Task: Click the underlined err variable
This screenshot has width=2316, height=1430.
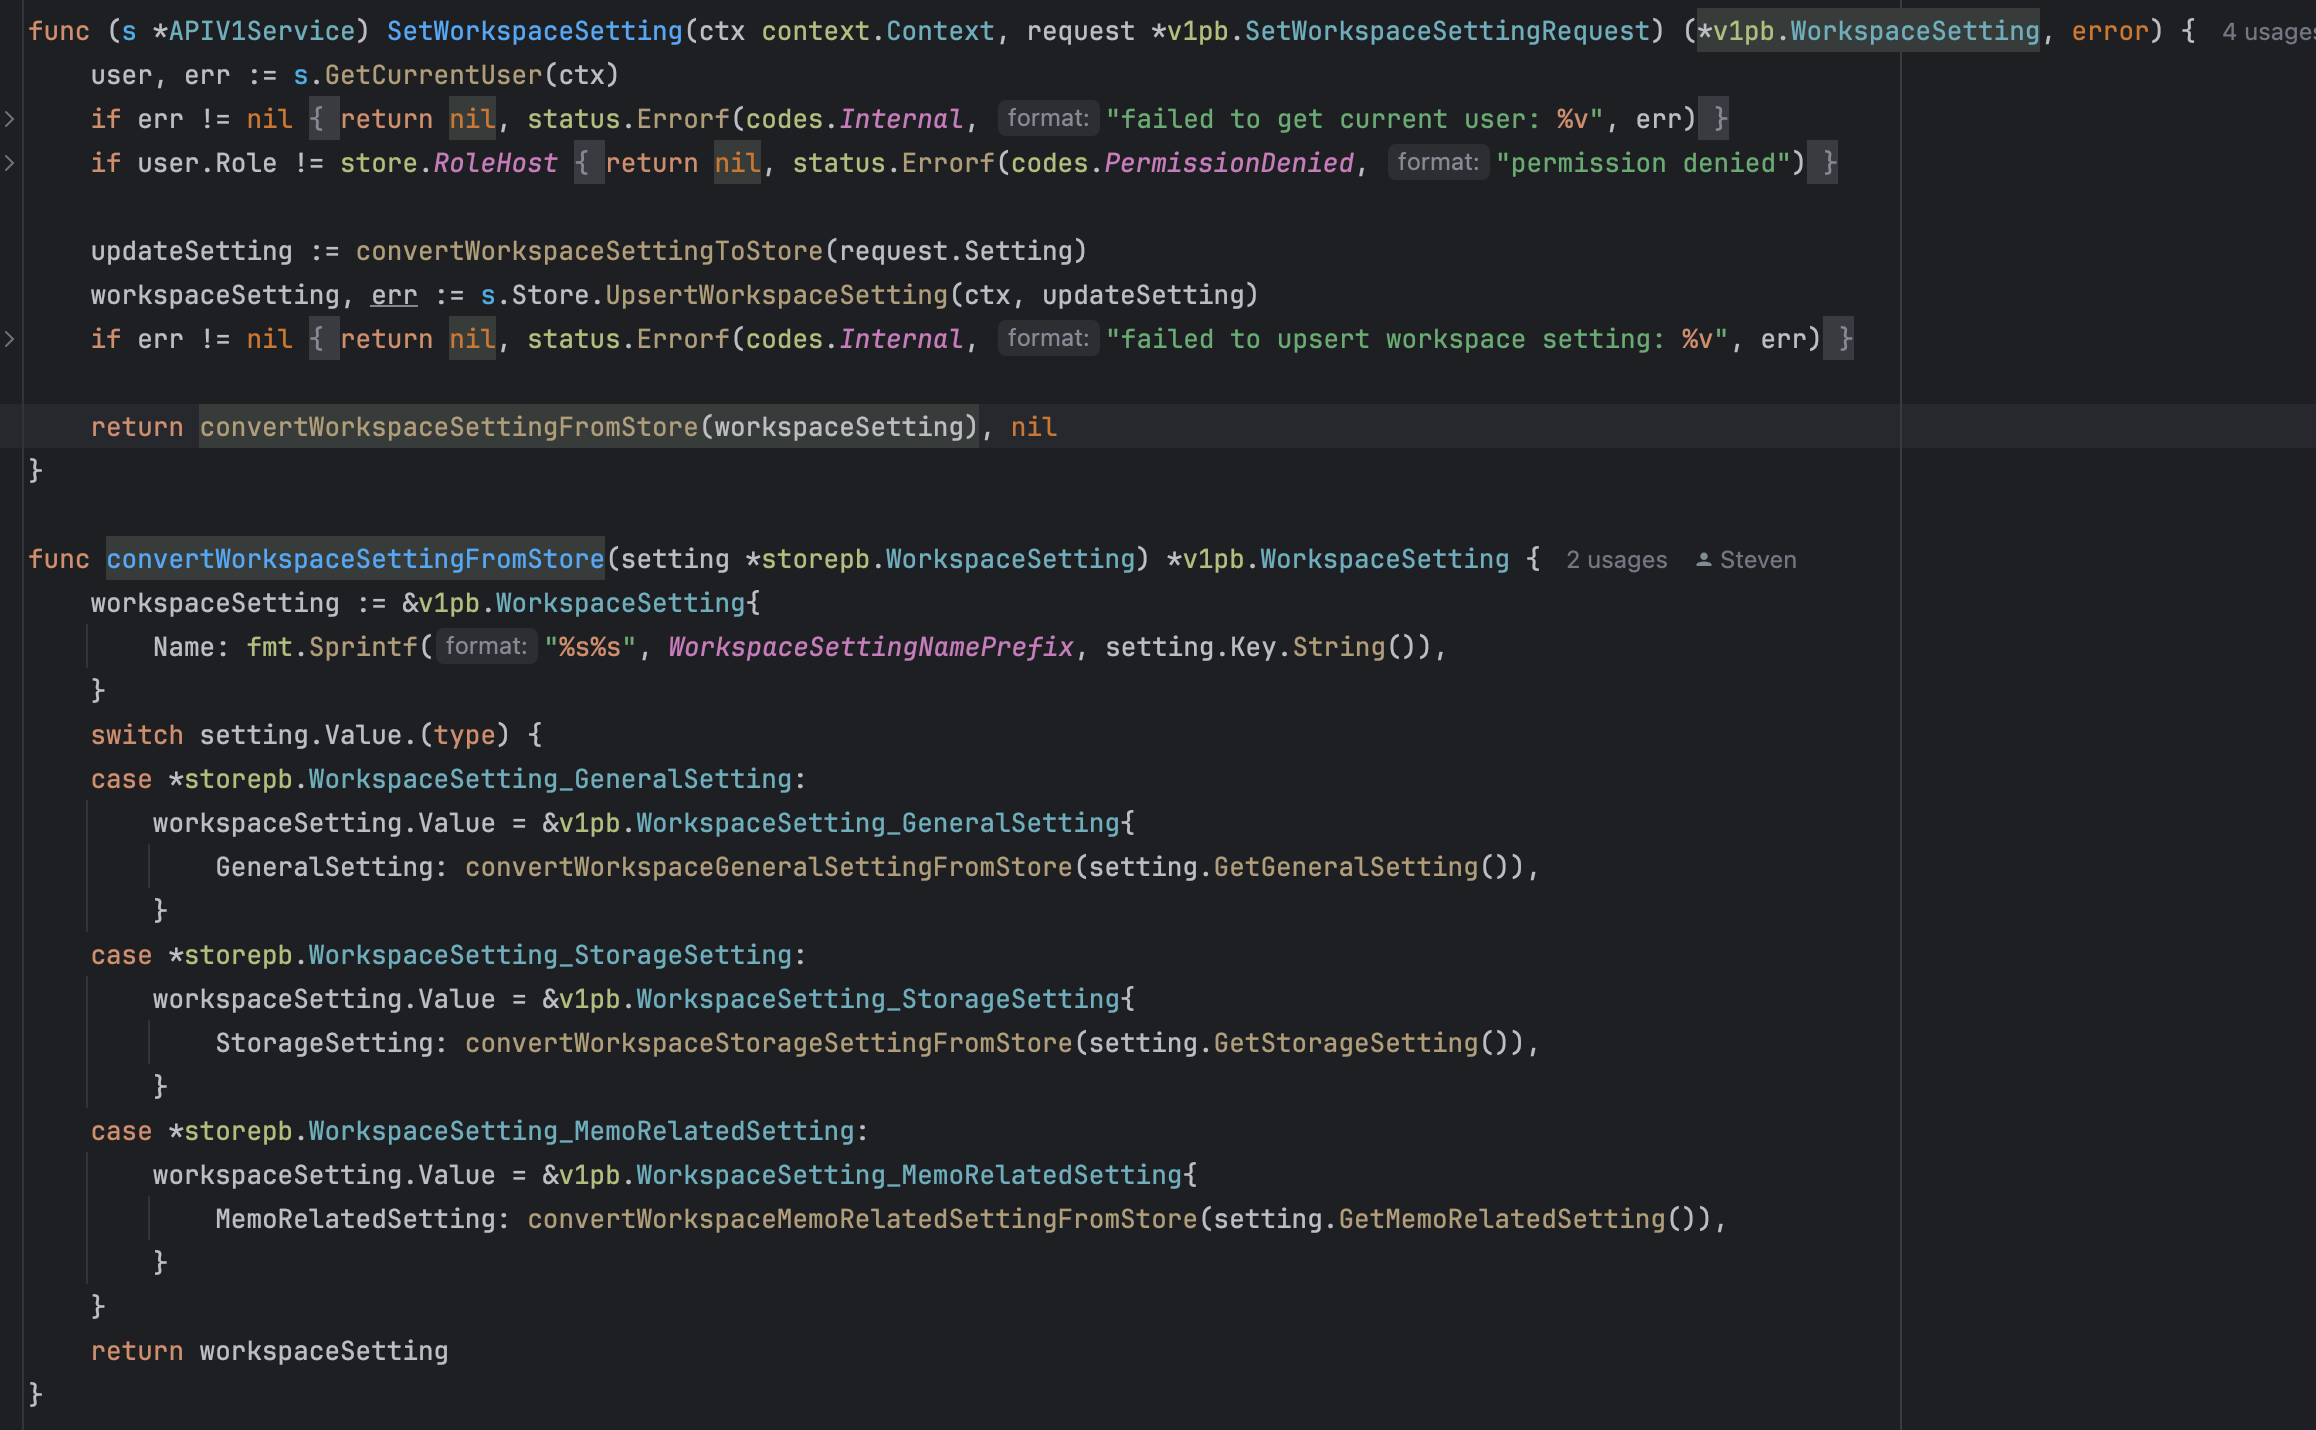Action: [x=394, y=295]
